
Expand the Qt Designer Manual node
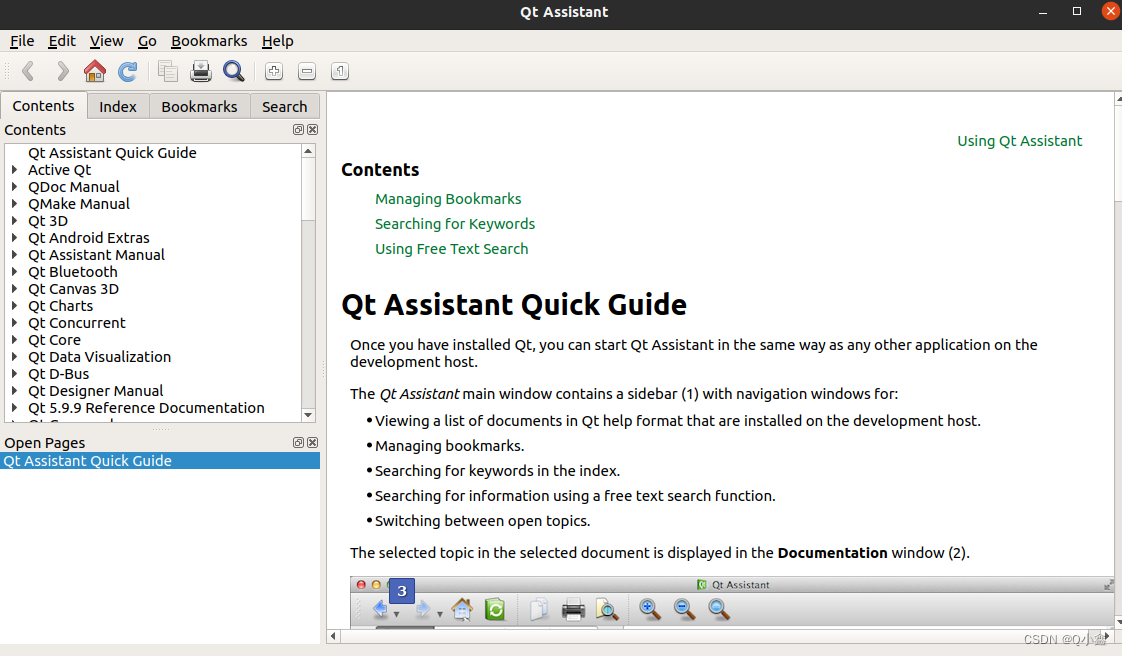(x=14, y=391)
